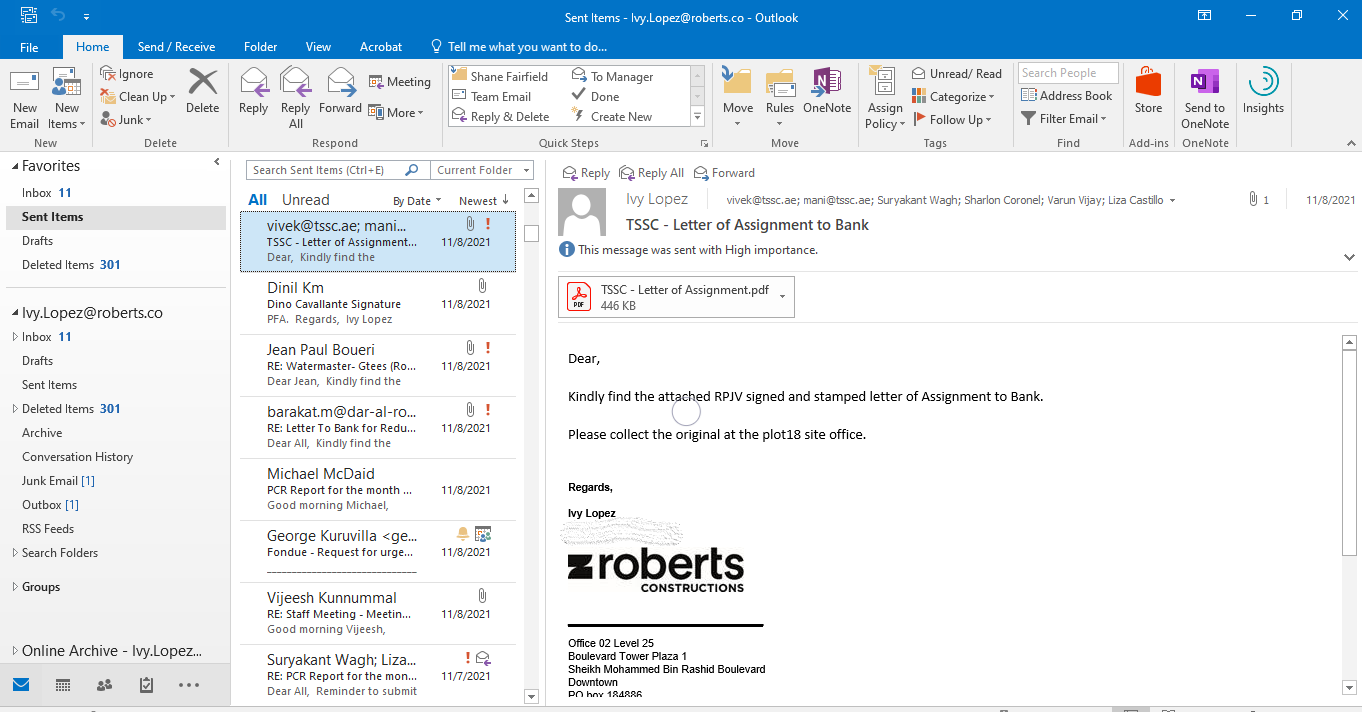Click the Search Sent Items field
Viewport: 1362px width, 712px height.
pos(339,171)
